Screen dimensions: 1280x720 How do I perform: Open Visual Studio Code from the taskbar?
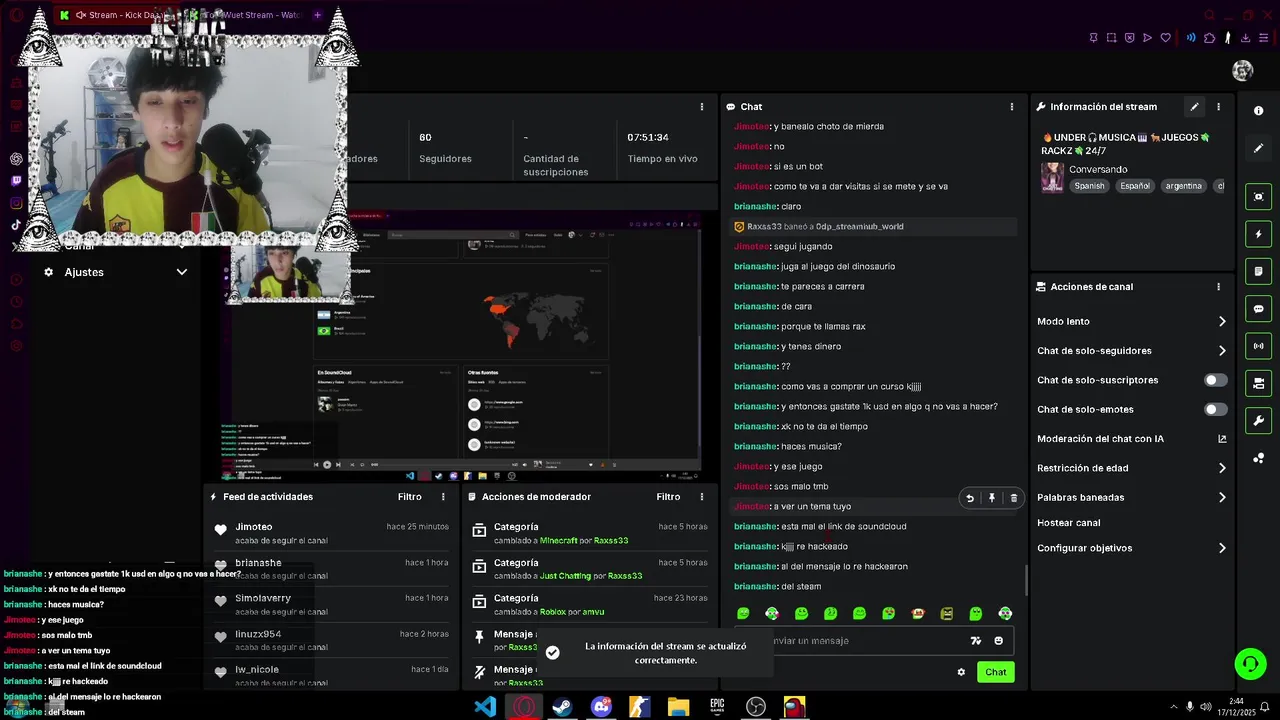pos(485,707)
